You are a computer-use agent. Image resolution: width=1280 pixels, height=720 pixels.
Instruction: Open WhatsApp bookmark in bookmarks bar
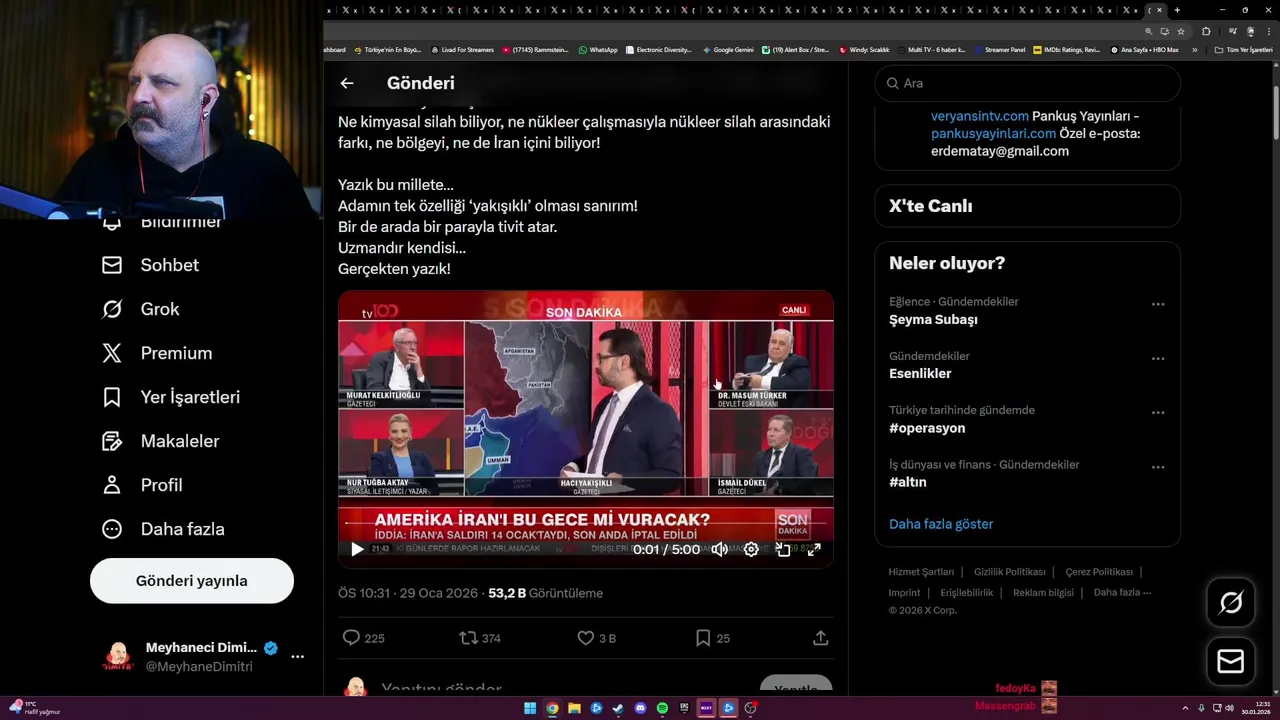598,49
